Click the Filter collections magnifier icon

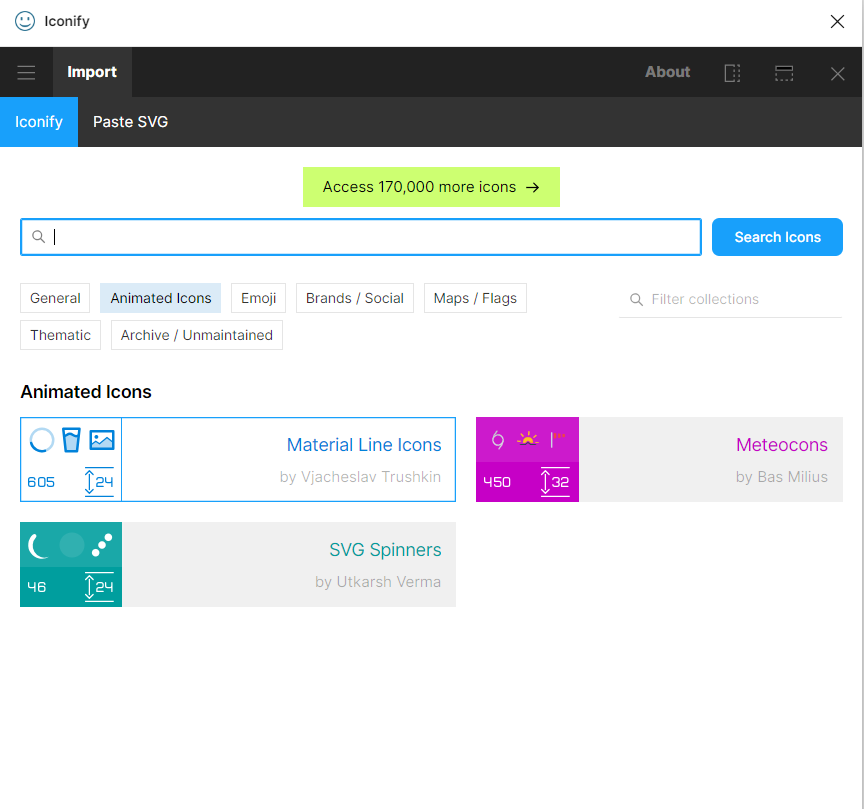pos(636,299)
